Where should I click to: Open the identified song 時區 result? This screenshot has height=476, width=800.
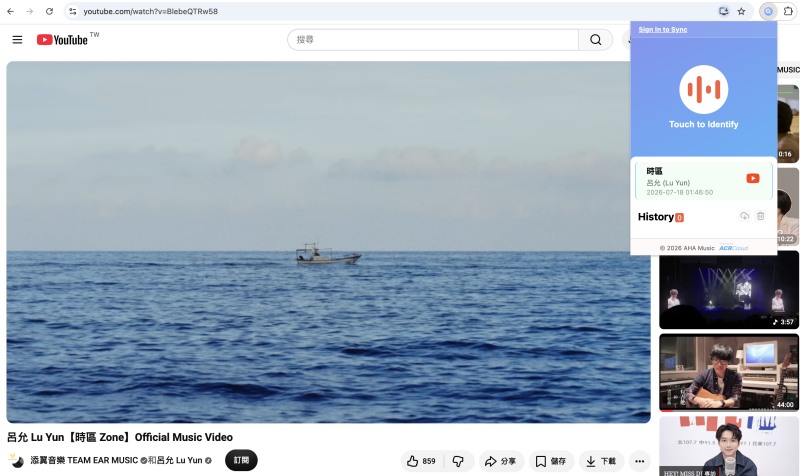click(x=704, y=181)
